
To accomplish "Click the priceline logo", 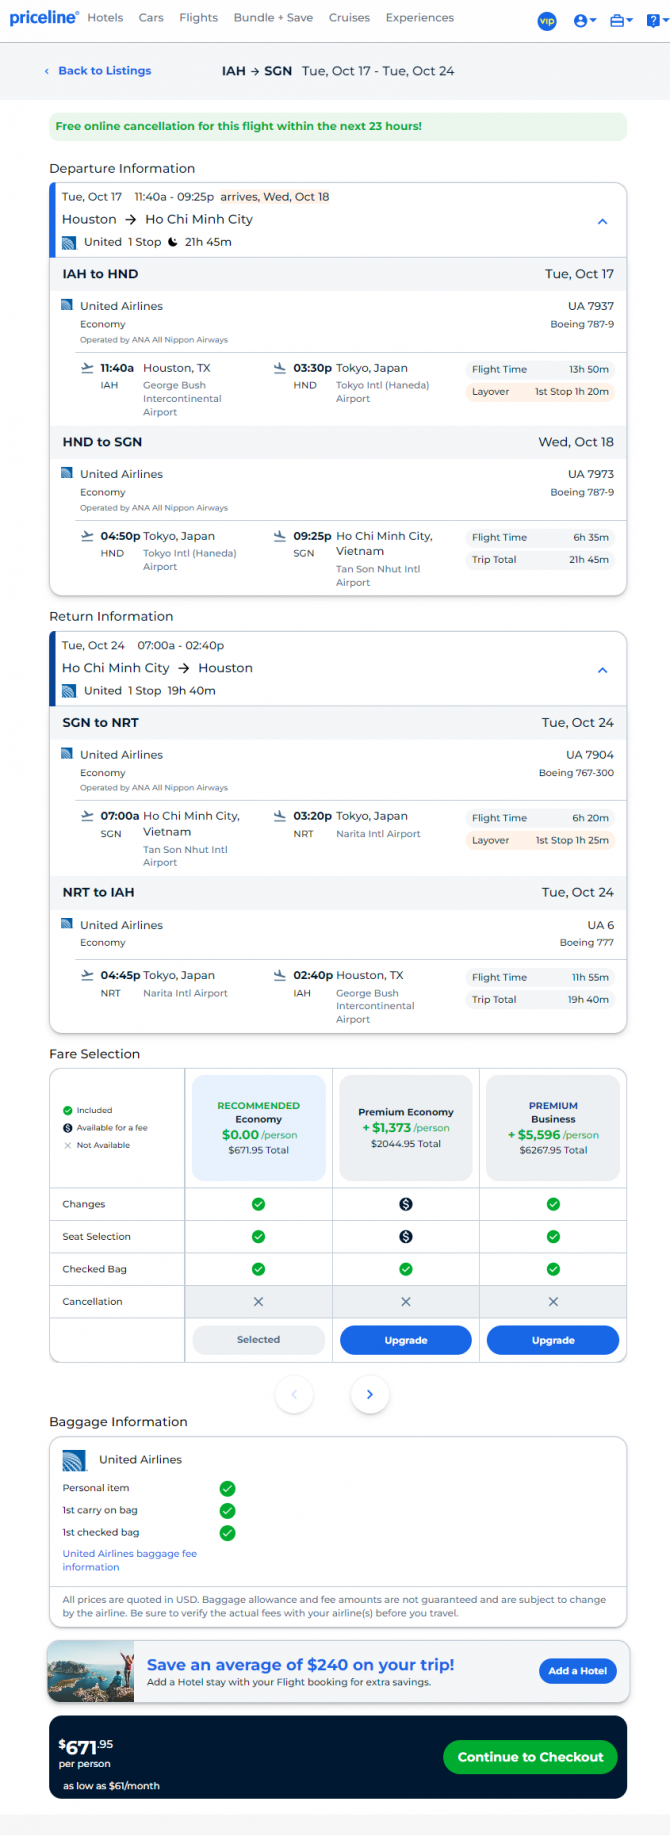I will (44, 18).
